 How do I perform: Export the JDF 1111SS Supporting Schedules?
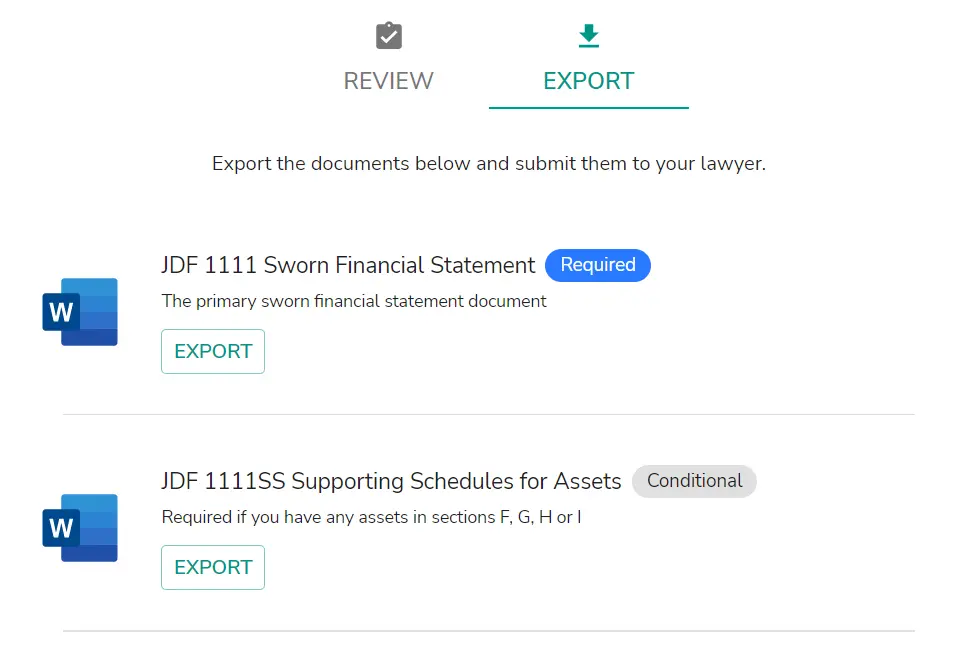[x=213, y=567]
